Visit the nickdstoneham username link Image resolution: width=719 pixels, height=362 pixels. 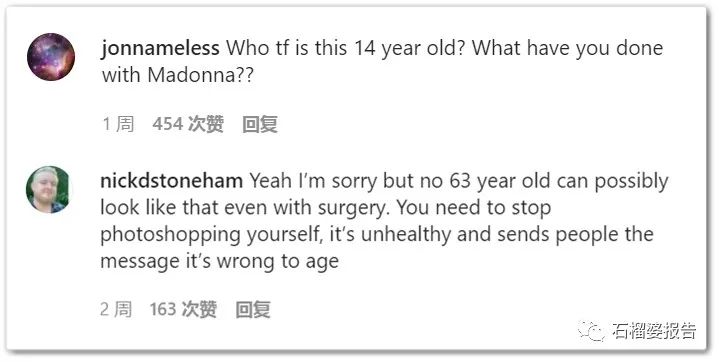point(171,181)
